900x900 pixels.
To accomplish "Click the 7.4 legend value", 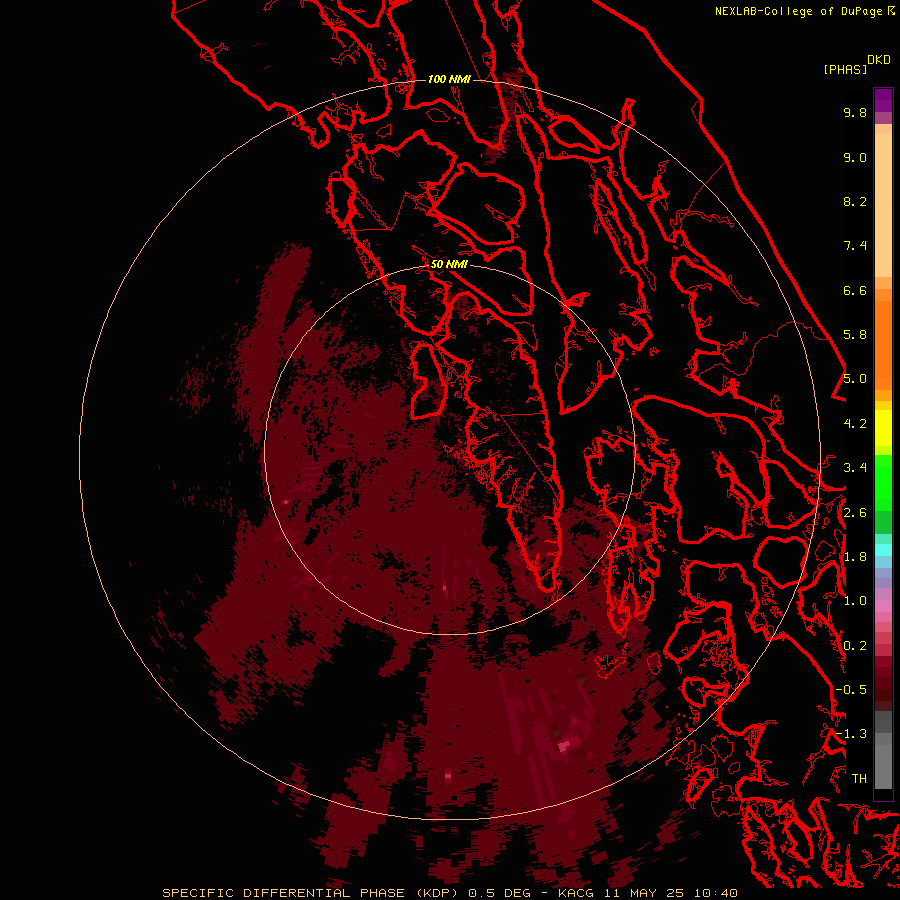I will pyautogui.click(x=855, y=246).
